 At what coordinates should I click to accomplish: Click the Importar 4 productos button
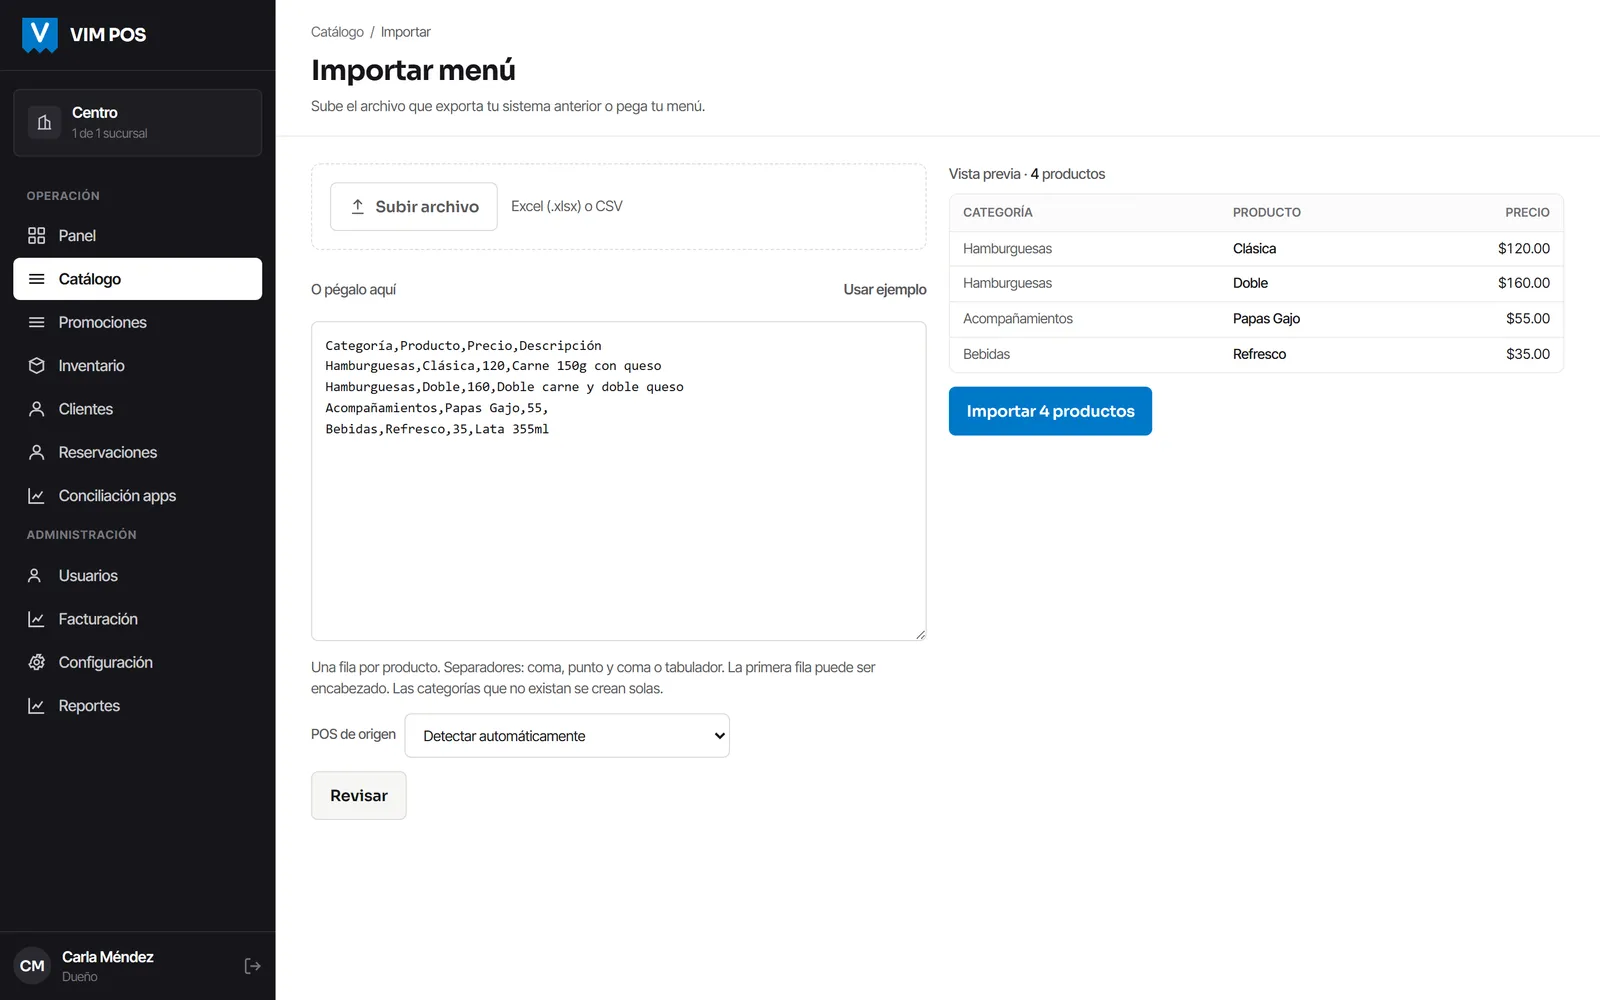[x=1050, y=411]
